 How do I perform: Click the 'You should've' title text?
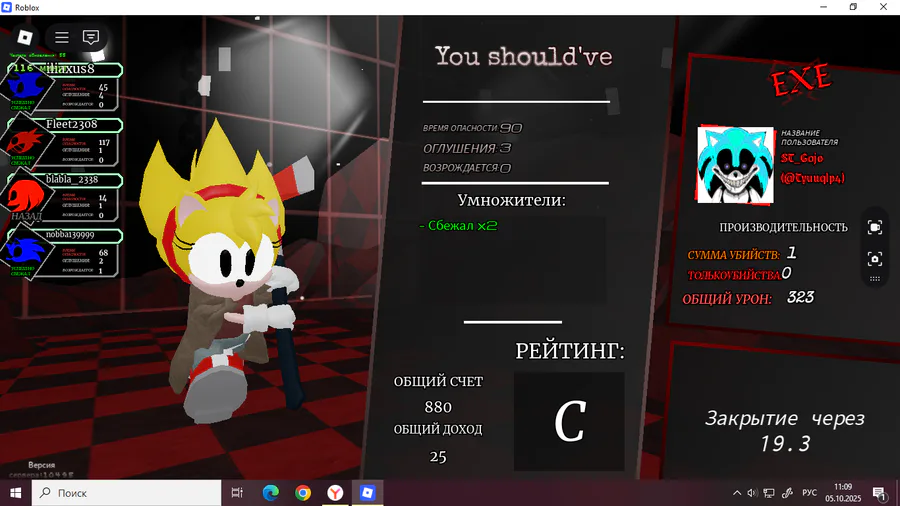(523, 57)
